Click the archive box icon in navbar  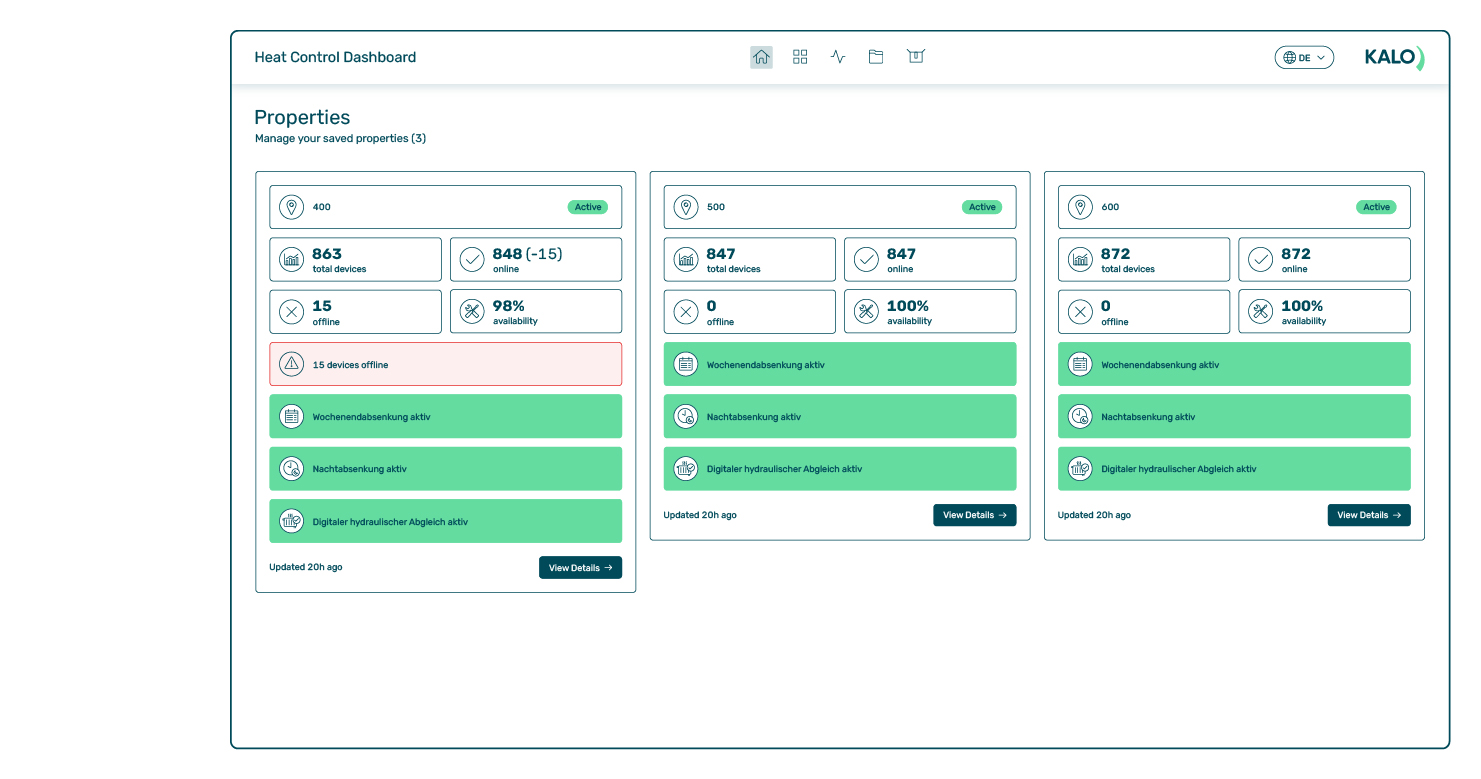click(915, 57)
